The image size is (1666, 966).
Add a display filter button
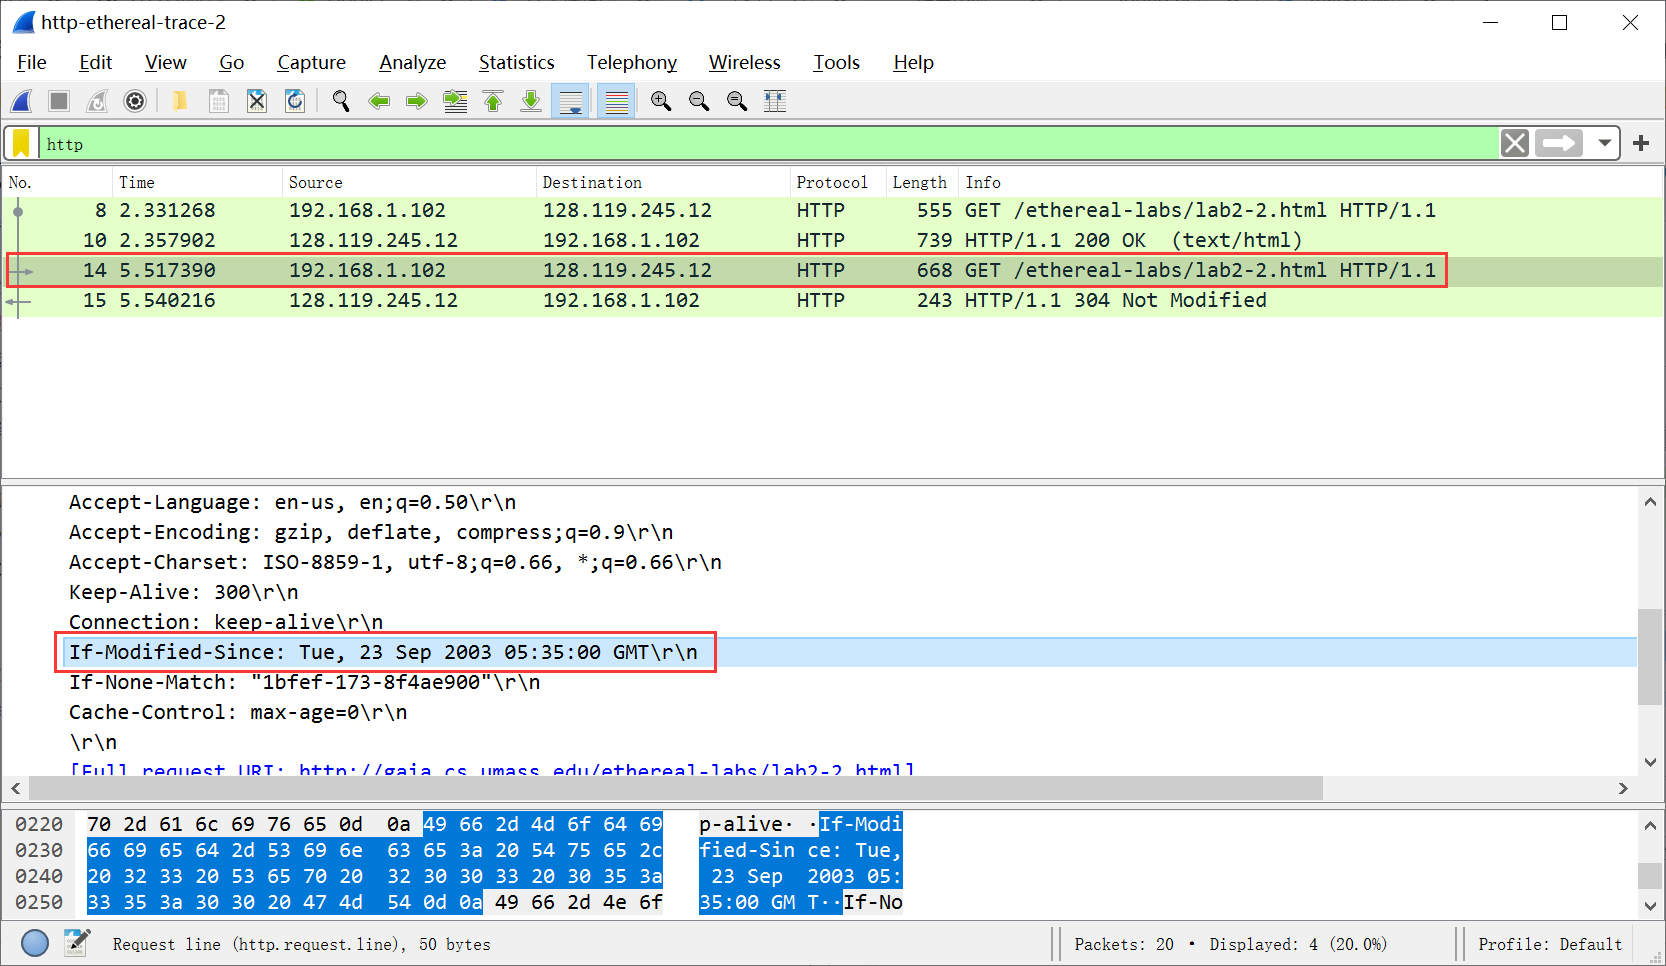[x=1641, y=144]
